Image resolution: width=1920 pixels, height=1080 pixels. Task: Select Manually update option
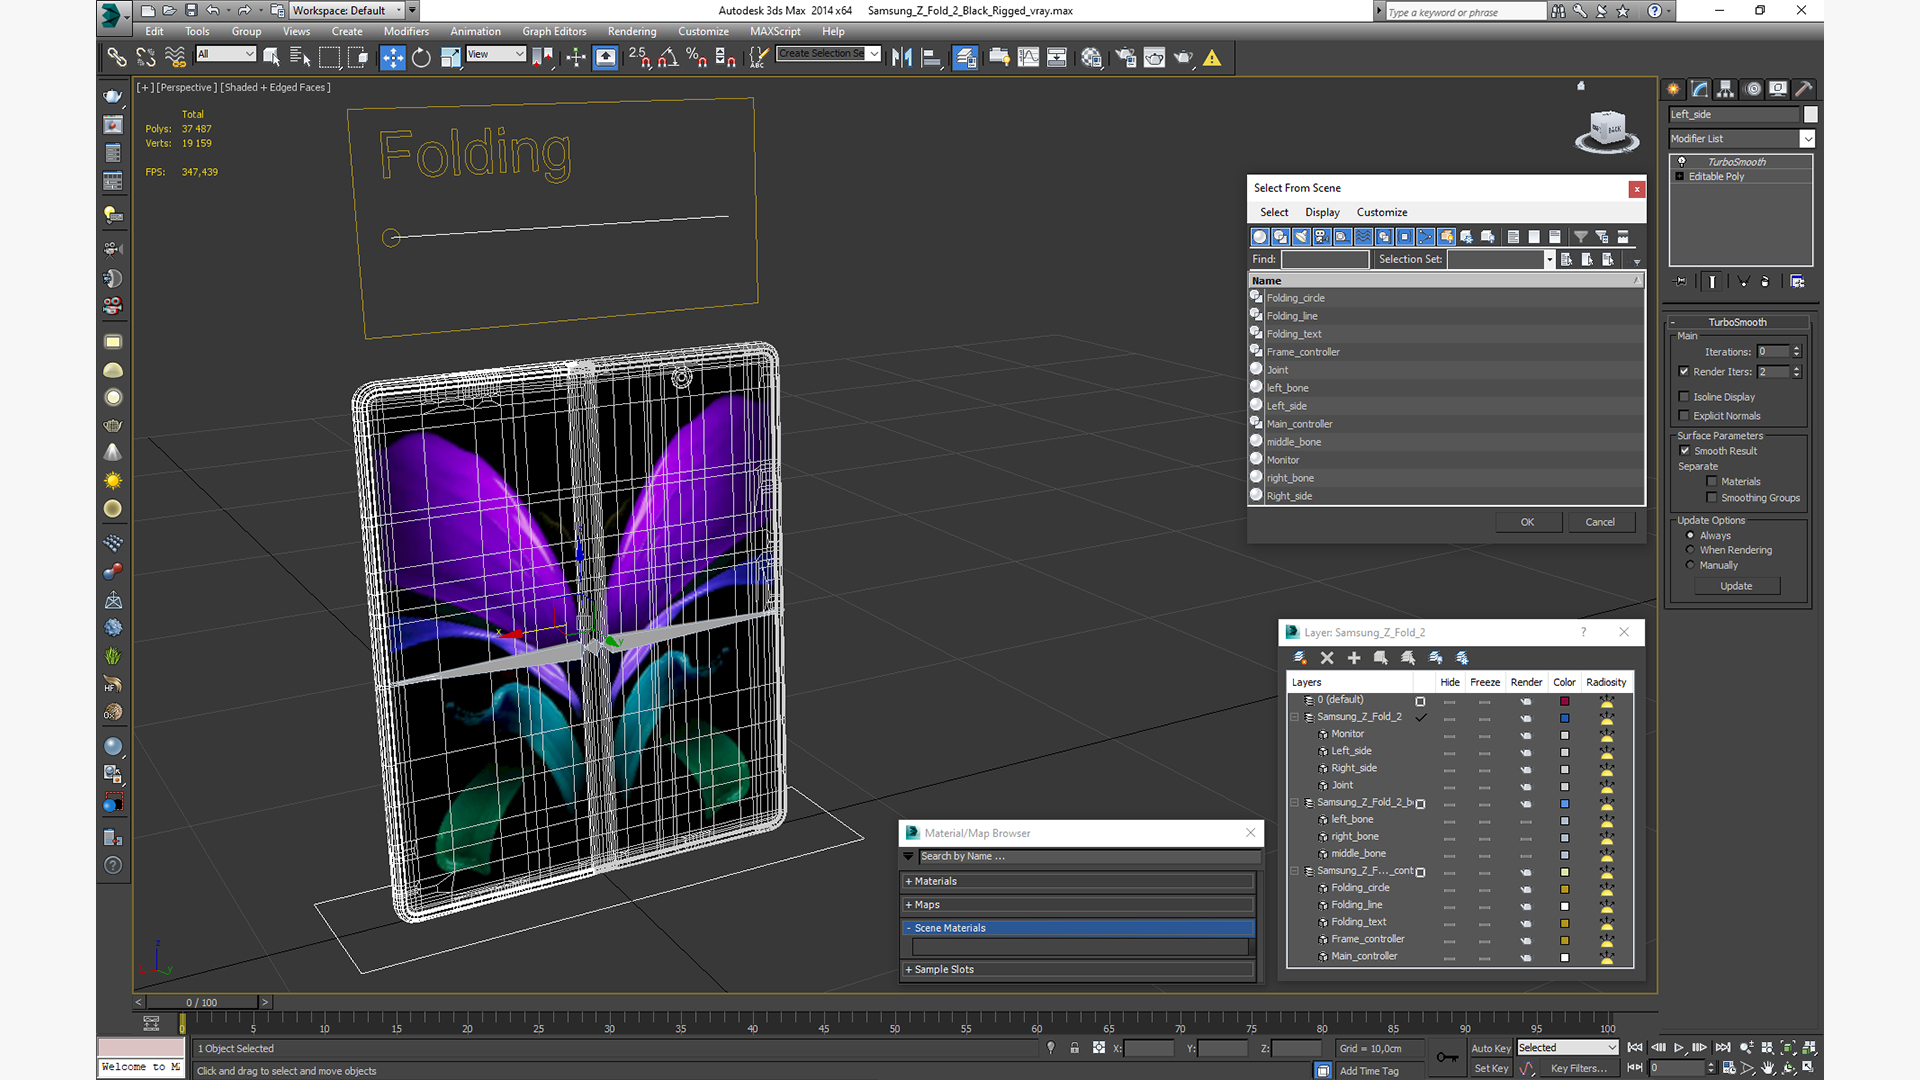pos(1690,565)
